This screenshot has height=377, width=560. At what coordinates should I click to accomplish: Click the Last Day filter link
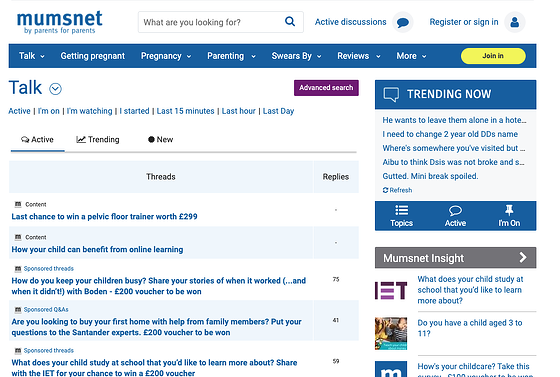pyautogui.click(x=279, y=111)
